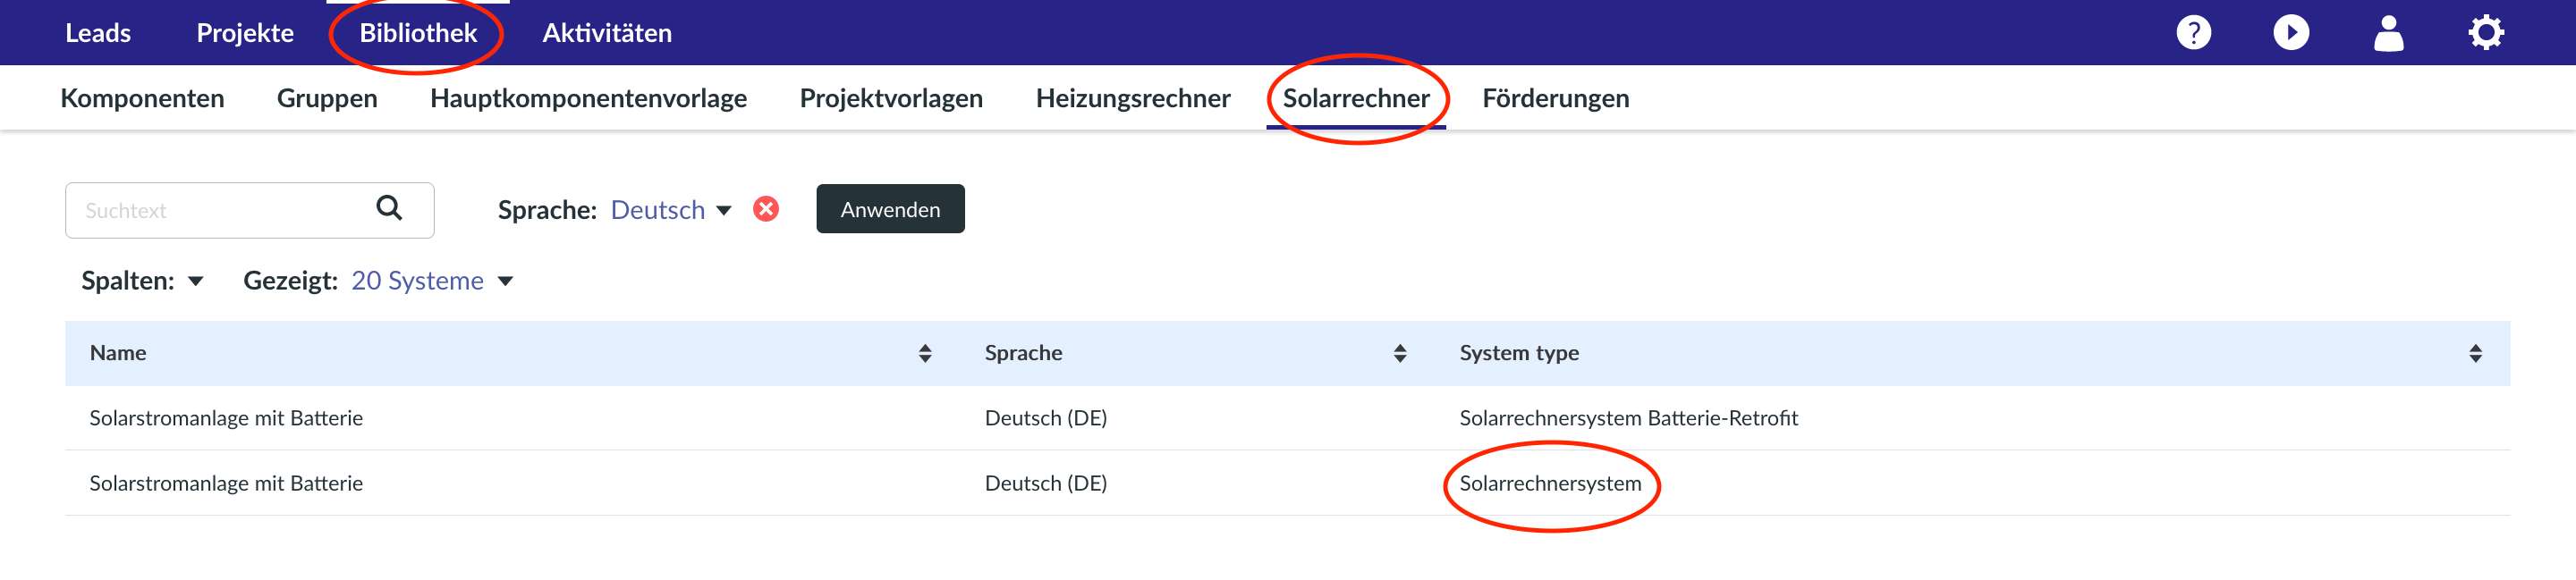Switch to the Komponenten tab
This screenshot has width=2576, height=580.
point(142,98)
